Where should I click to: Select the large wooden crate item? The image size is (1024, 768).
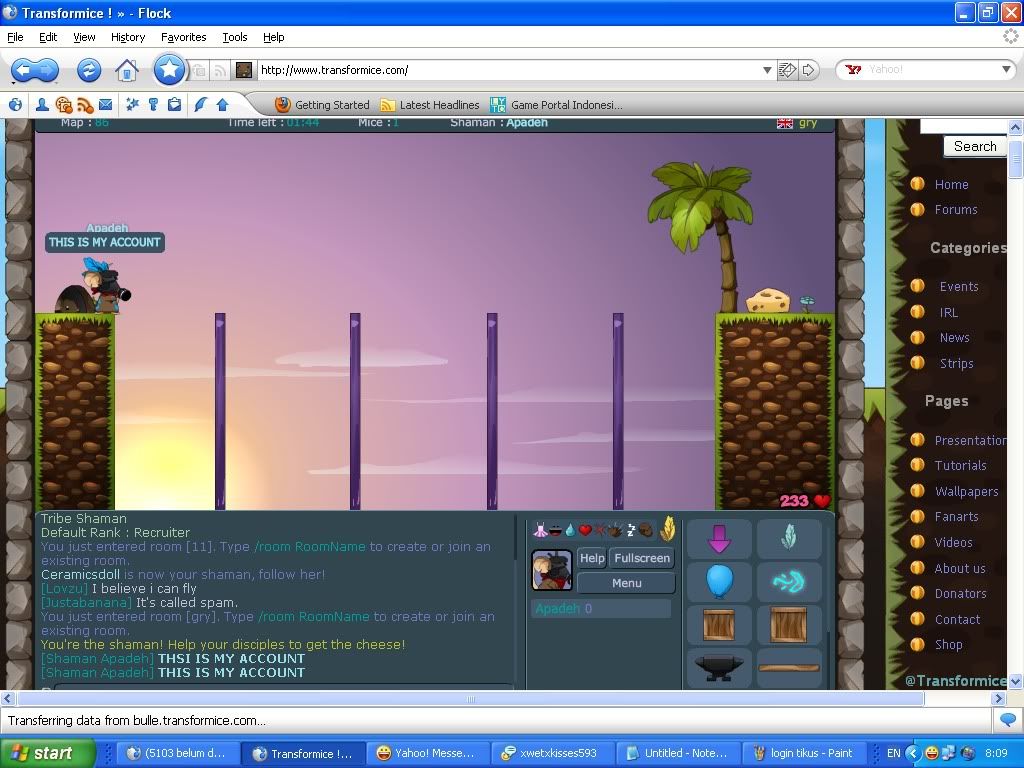(x=789, y=624)
